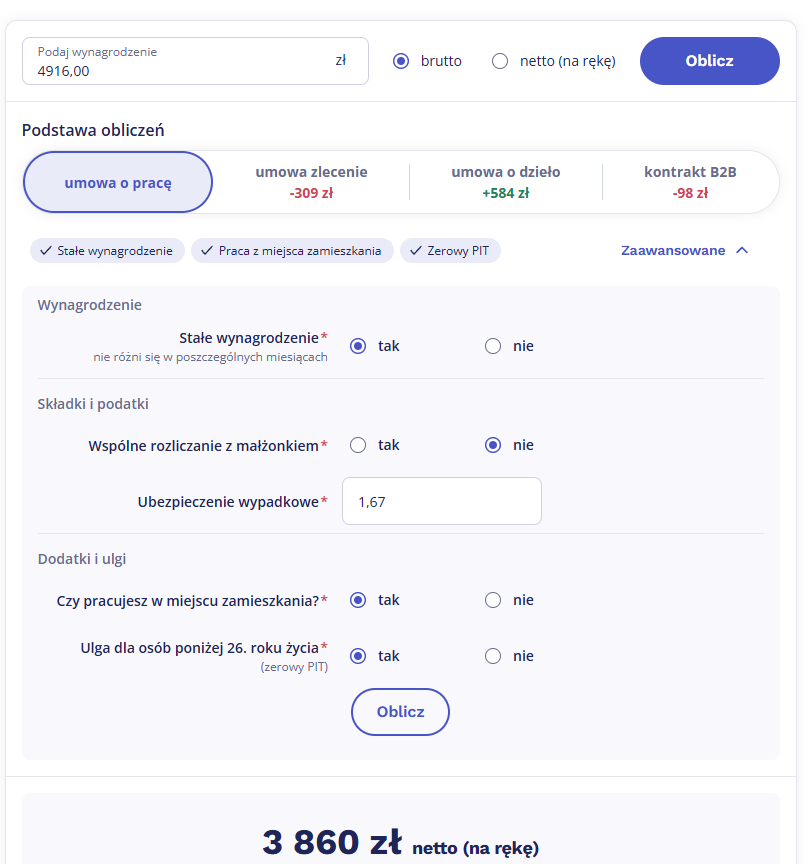The width and height of the screenshot is (809, 864).
Task: Click the salary amount input field
Action: [180, 70]
